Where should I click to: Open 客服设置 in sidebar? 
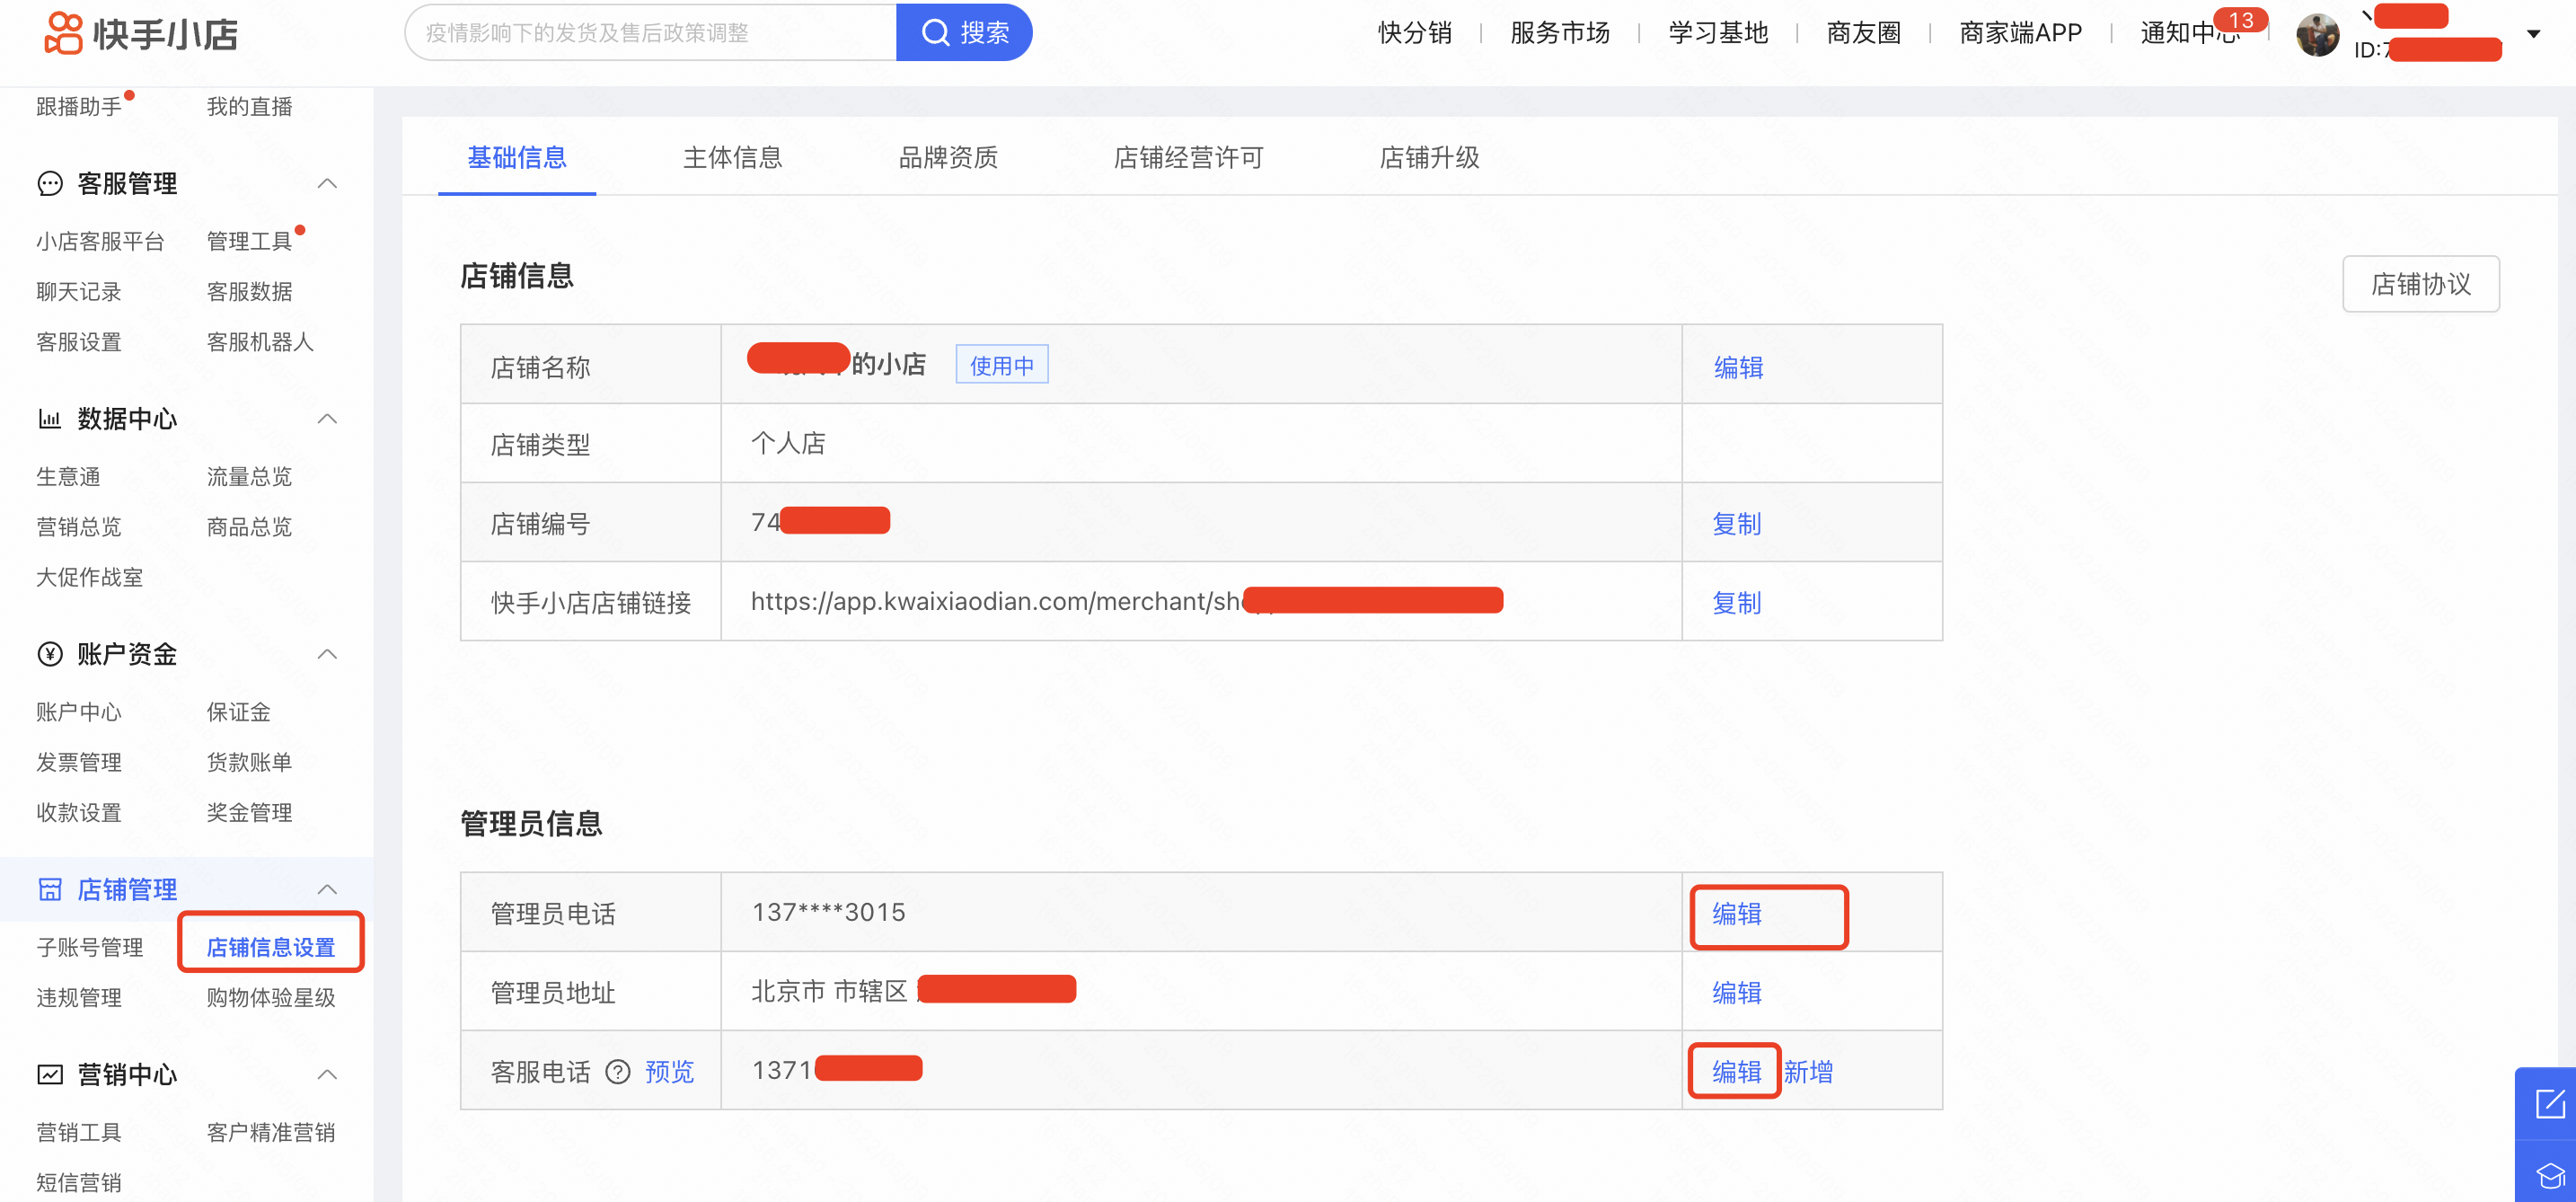(x=79, y=342)
